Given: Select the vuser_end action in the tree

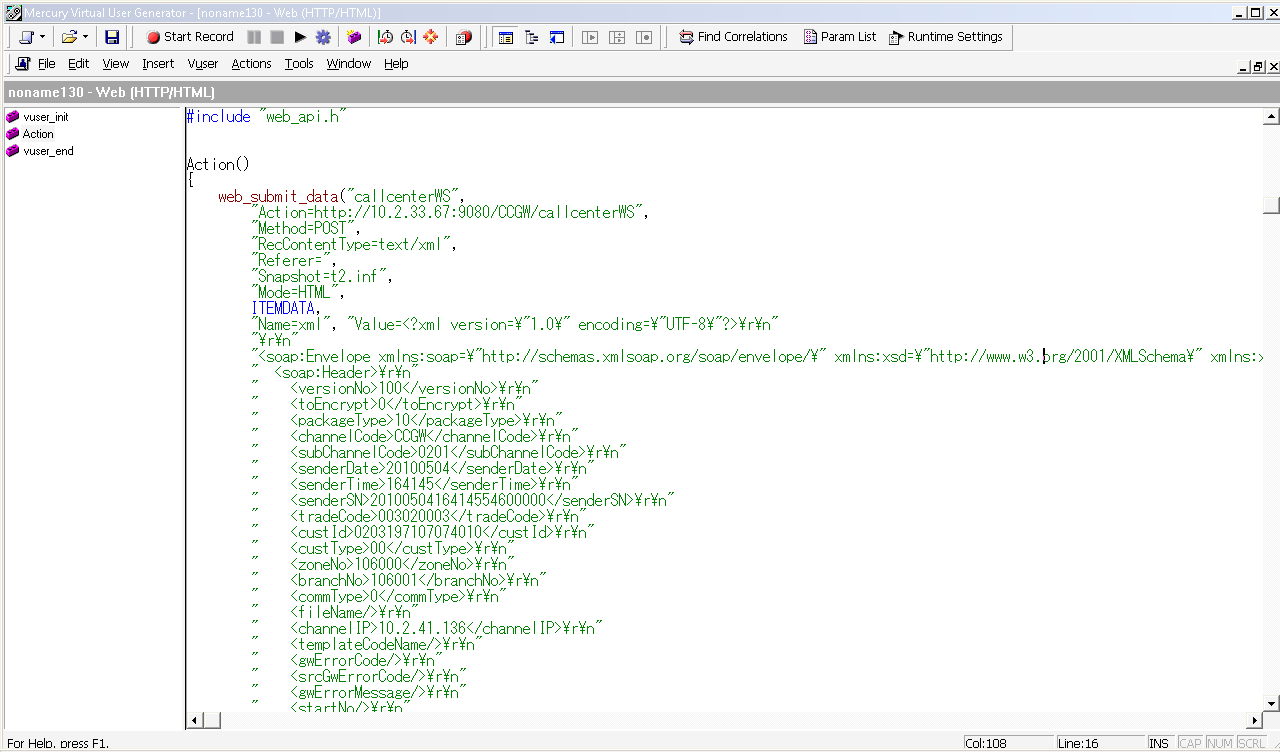Looking at the screenshot, I should point(47,151).
